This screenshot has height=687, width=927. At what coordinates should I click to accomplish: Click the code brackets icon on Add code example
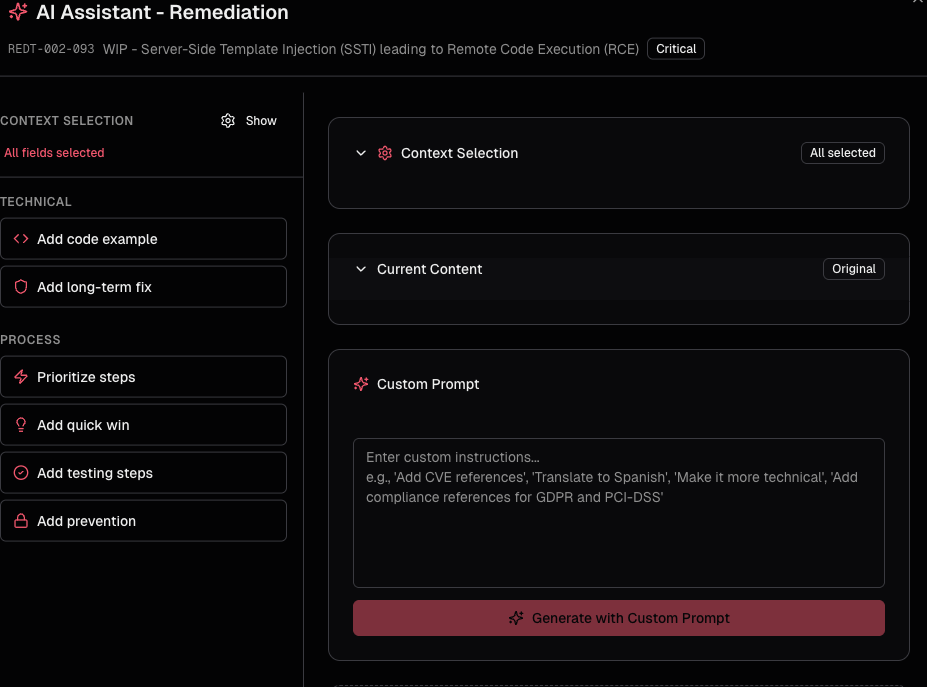tap(20, 239)
